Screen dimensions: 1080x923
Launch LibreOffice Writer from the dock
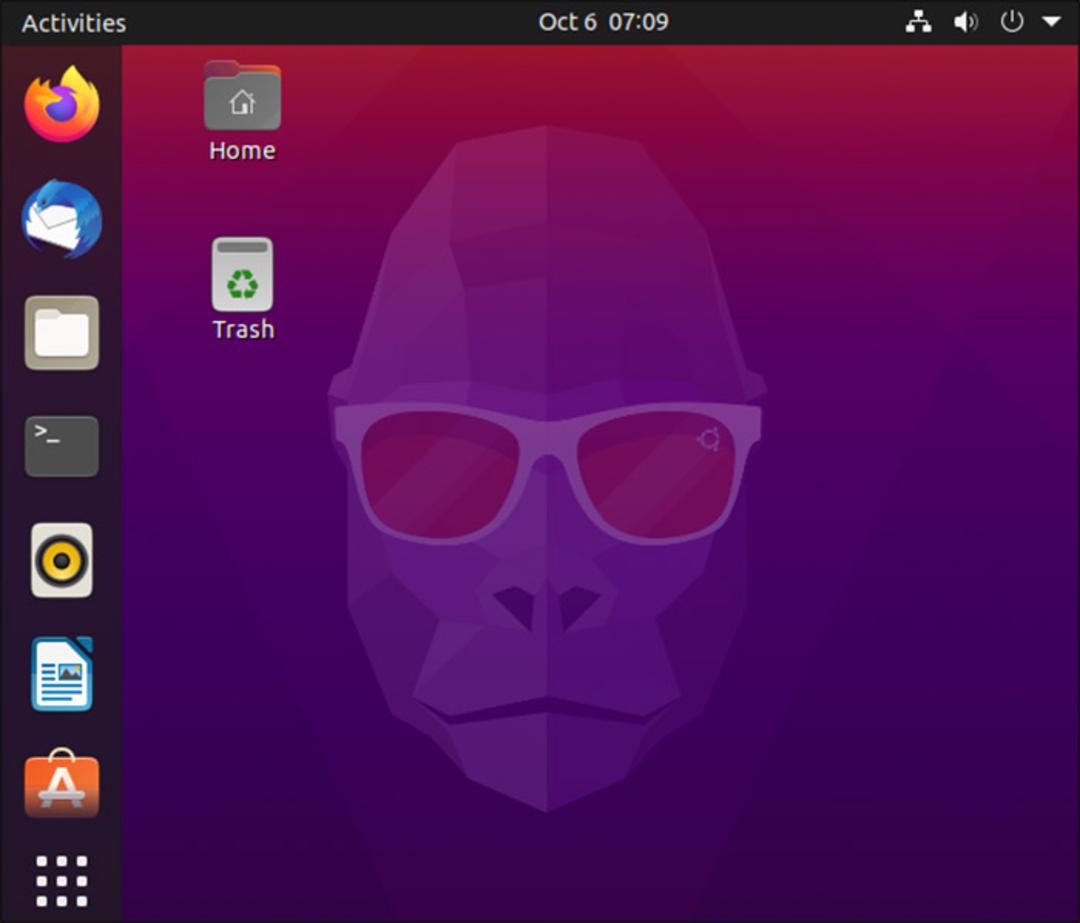point(62,674)
